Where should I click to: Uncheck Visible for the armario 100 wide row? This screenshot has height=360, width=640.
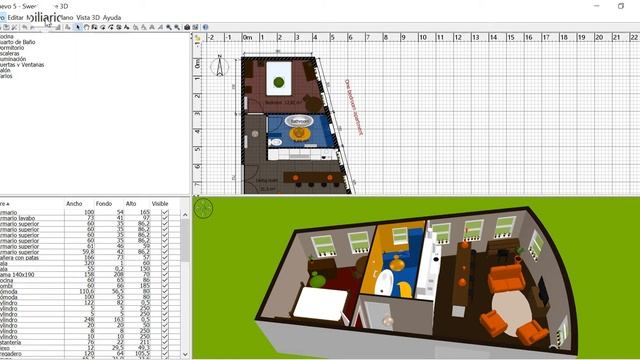[x=164, y=212]
